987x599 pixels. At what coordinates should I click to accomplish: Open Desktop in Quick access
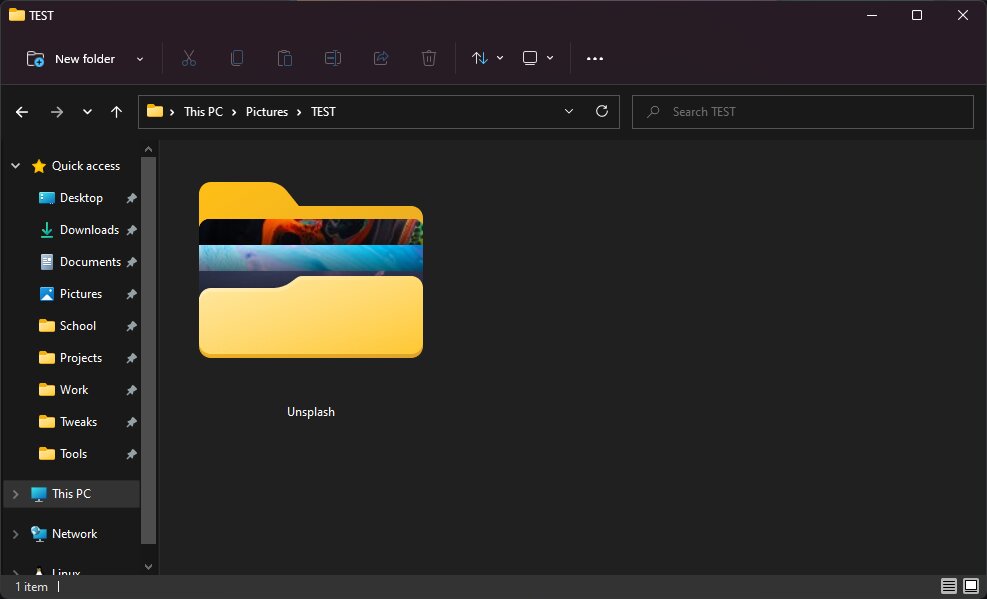[81, 198]
